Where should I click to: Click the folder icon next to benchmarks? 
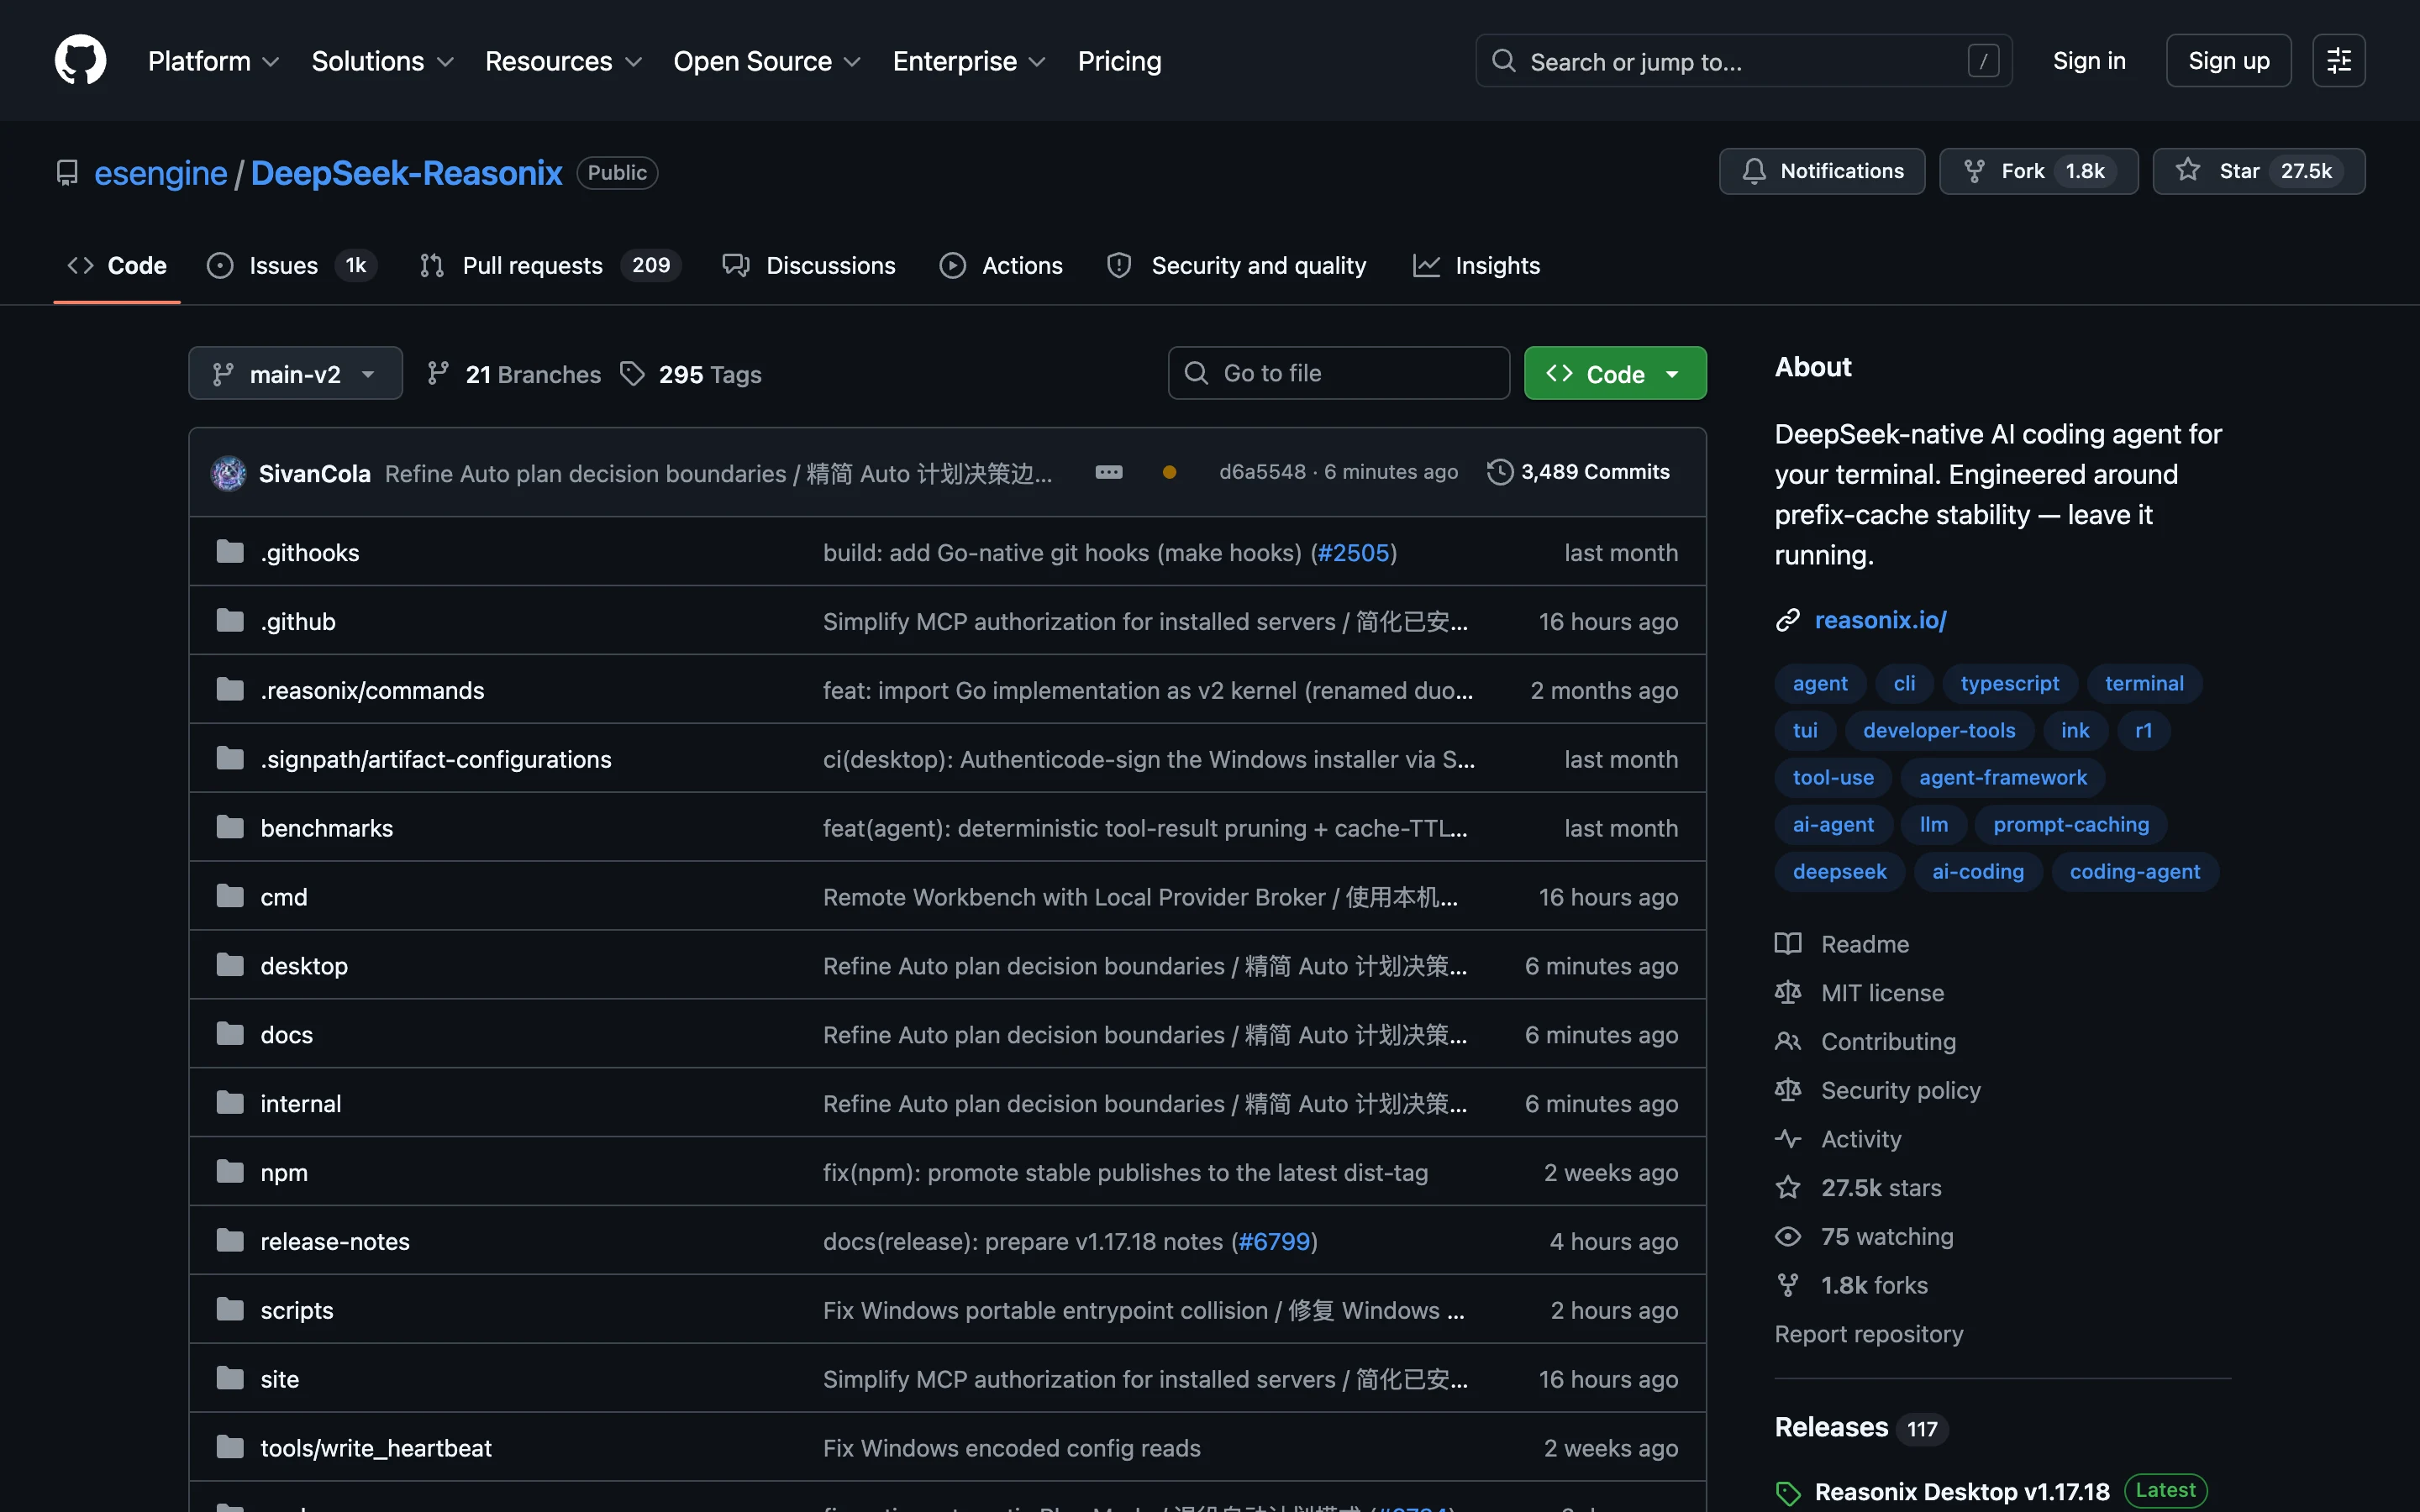(x=230, y=827)
